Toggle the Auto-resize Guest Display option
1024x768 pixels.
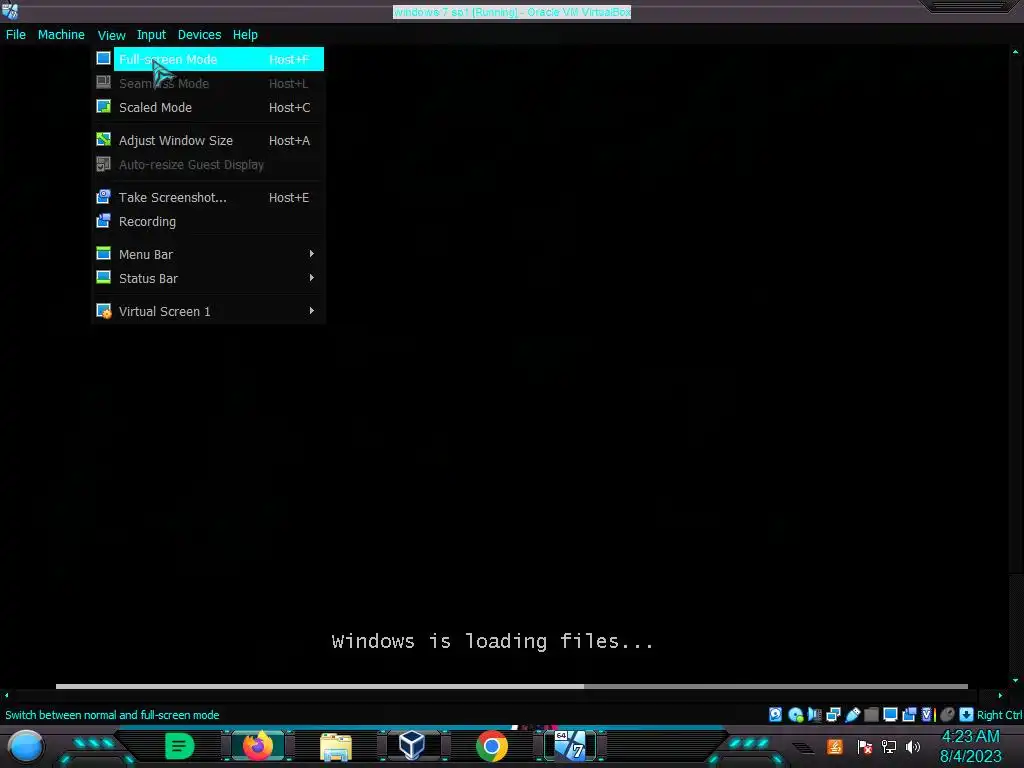(209, 165)
